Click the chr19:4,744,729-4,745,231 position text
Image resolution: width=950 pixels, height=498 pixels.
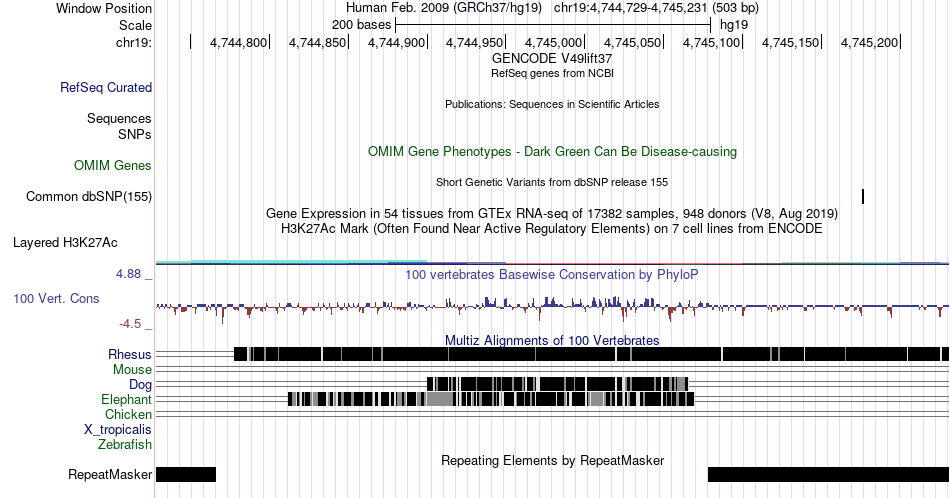656,8
